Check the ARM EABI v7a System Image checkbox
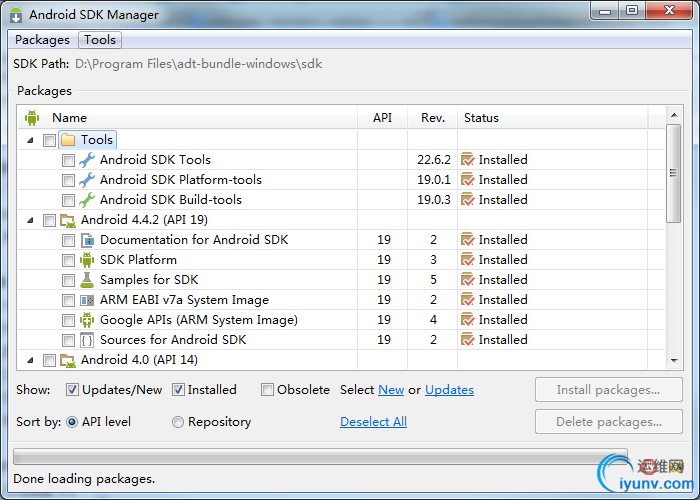Screen dimensions: 700x500 tap(68, 300)
